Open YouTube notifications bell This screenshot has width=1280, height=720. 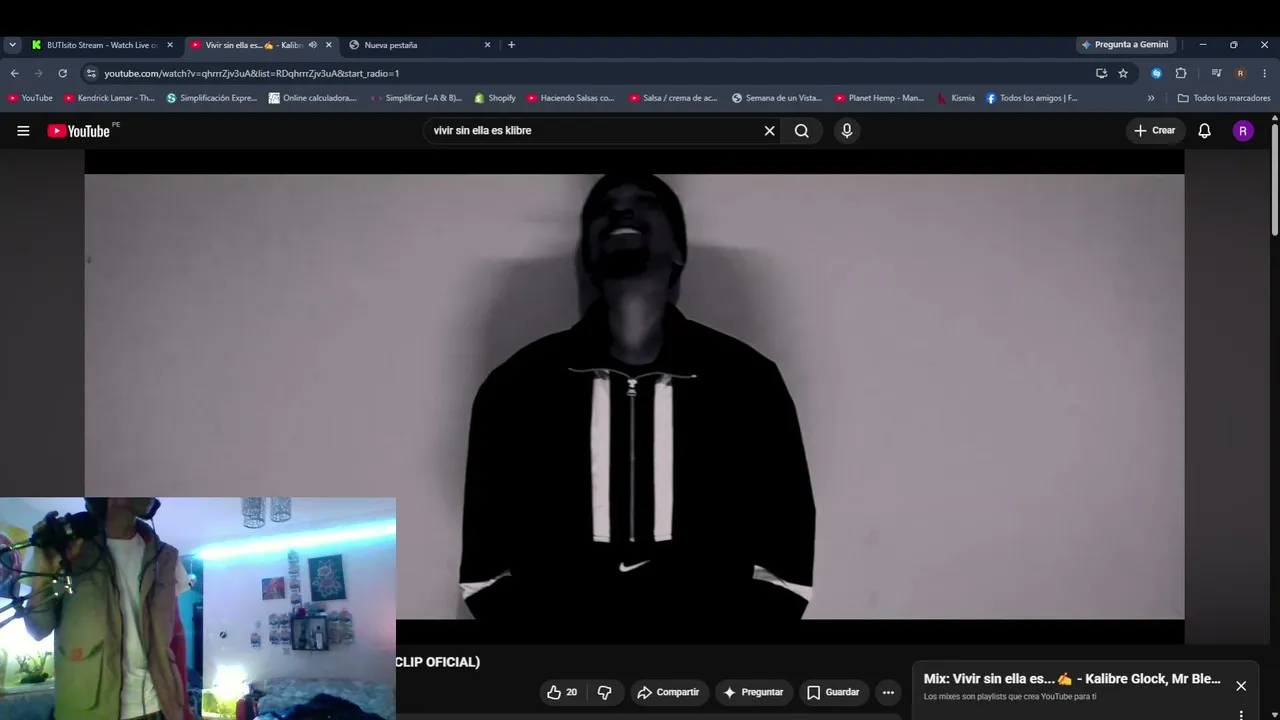coord(1204,131)
